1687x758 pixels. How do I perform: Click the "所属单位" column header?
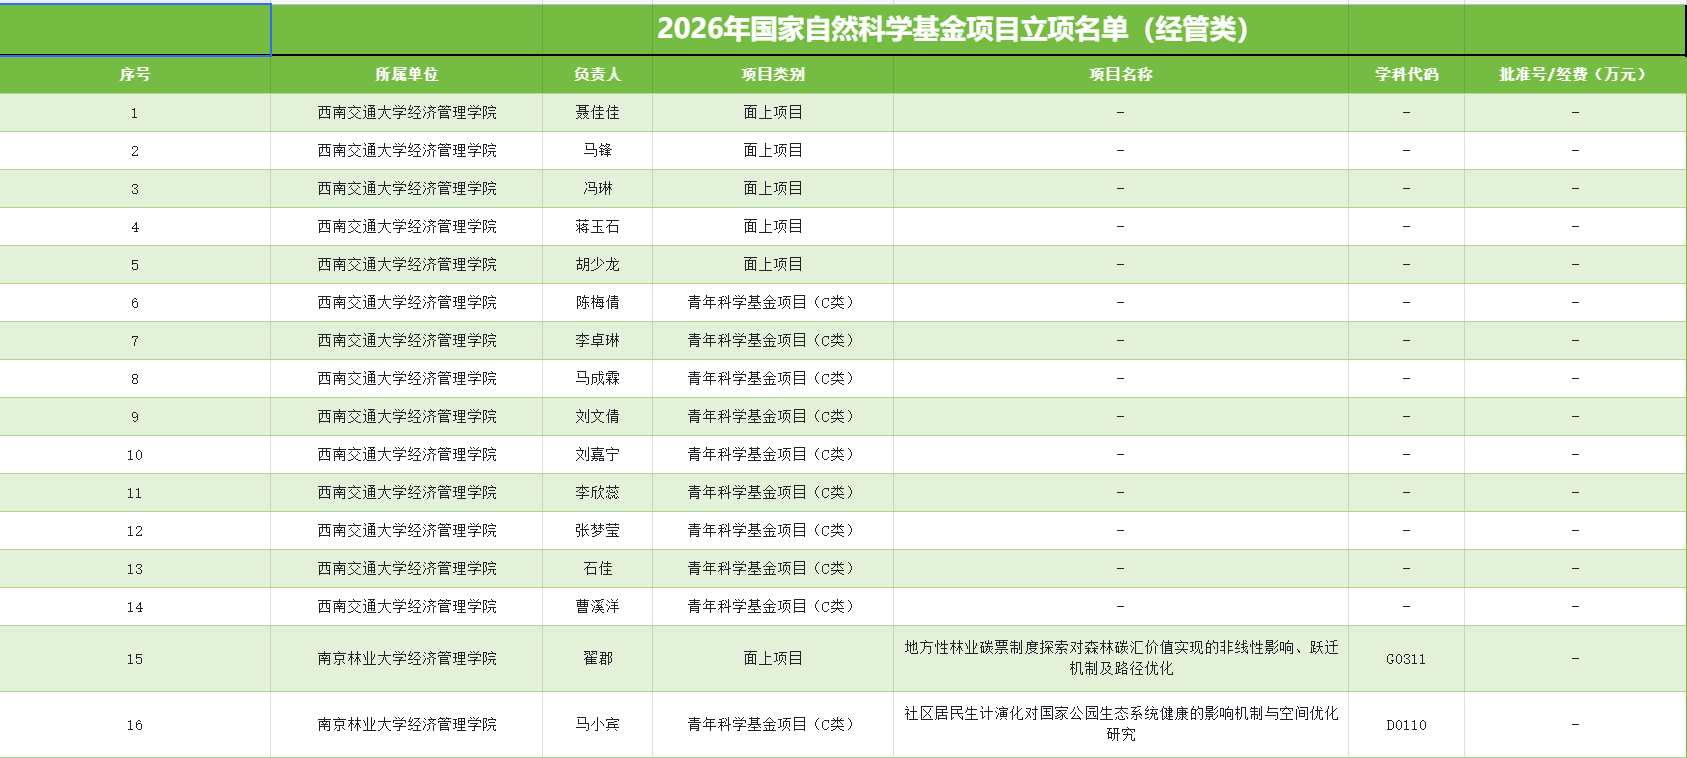406,74
